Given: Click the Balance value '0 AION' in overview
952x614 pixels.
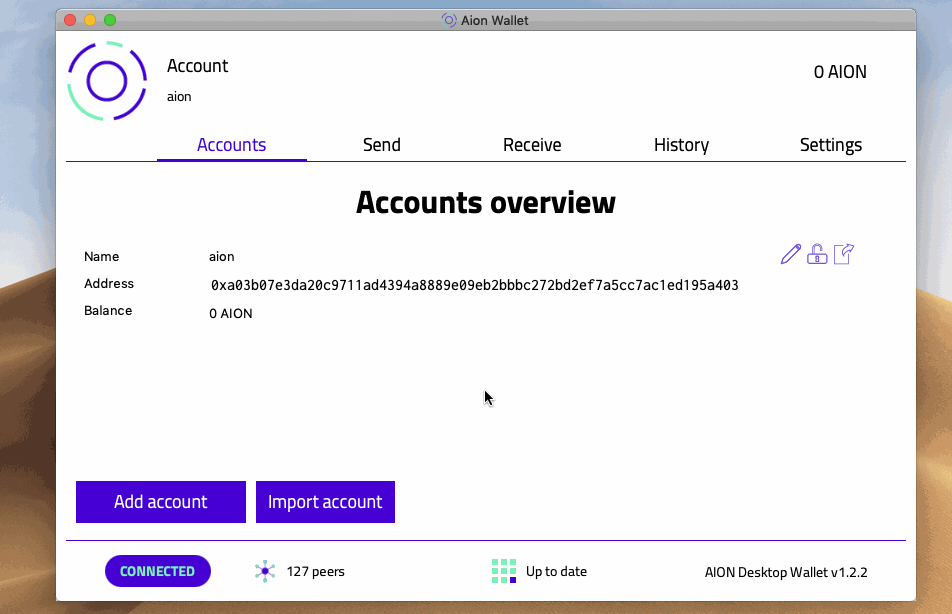Looking at the screenshot, I should click(231, 313).
